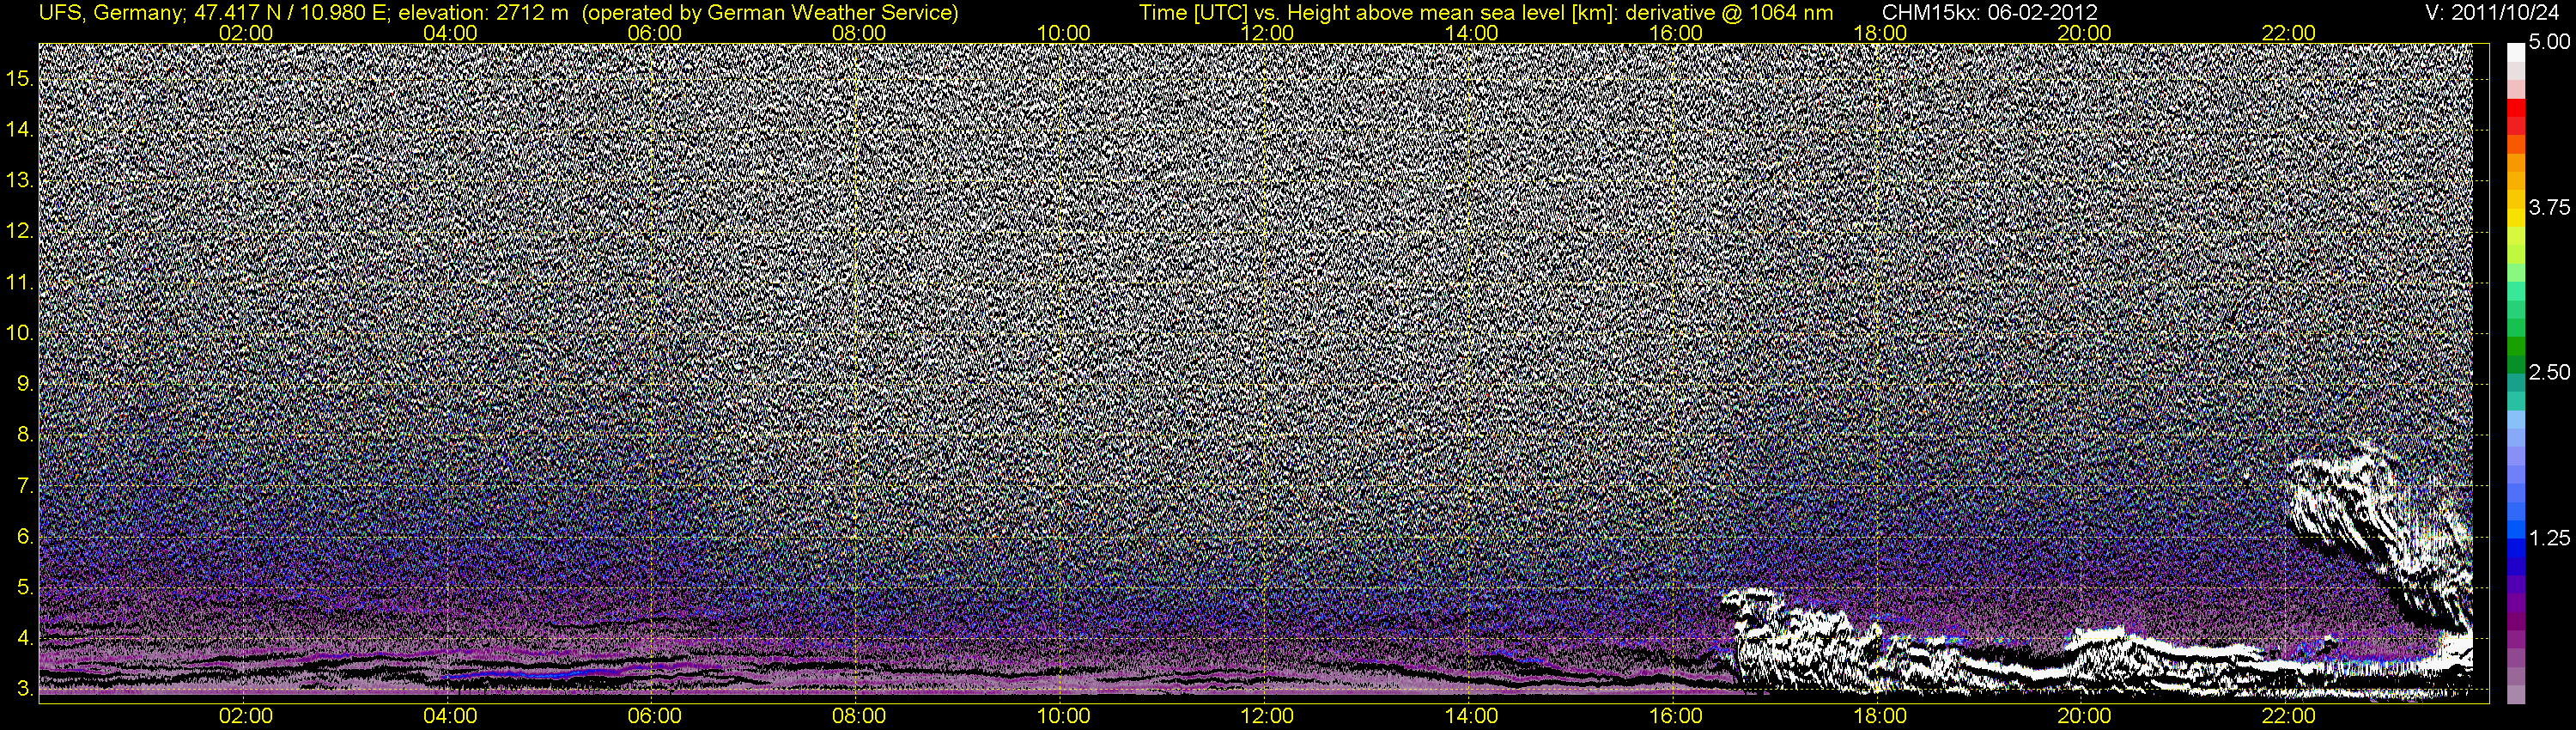
Task: Click the 14:00 label on the upper time axis
Action: pos(1472,33)
